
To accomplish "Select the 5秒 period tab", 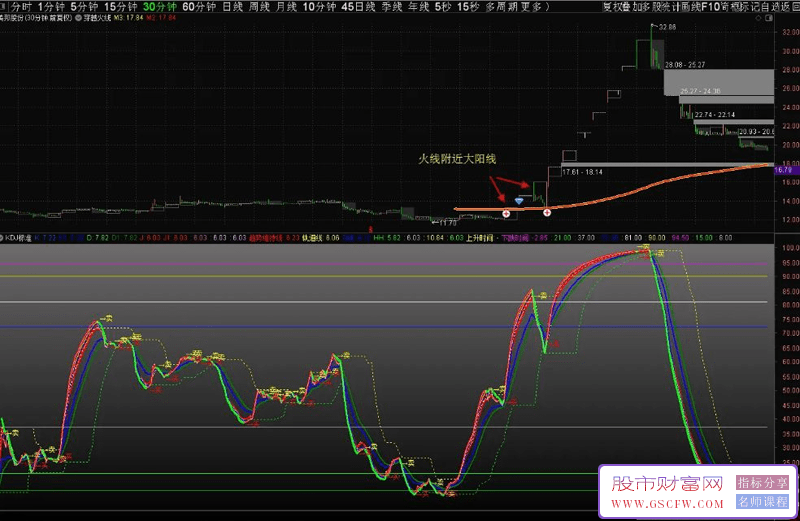I will [443, 7].
